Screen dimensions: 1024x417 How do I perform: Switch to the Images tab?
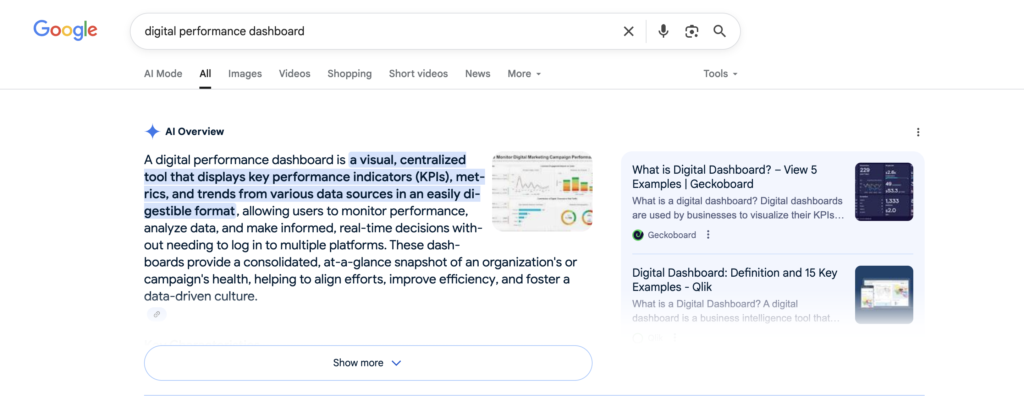coord(244,74)
